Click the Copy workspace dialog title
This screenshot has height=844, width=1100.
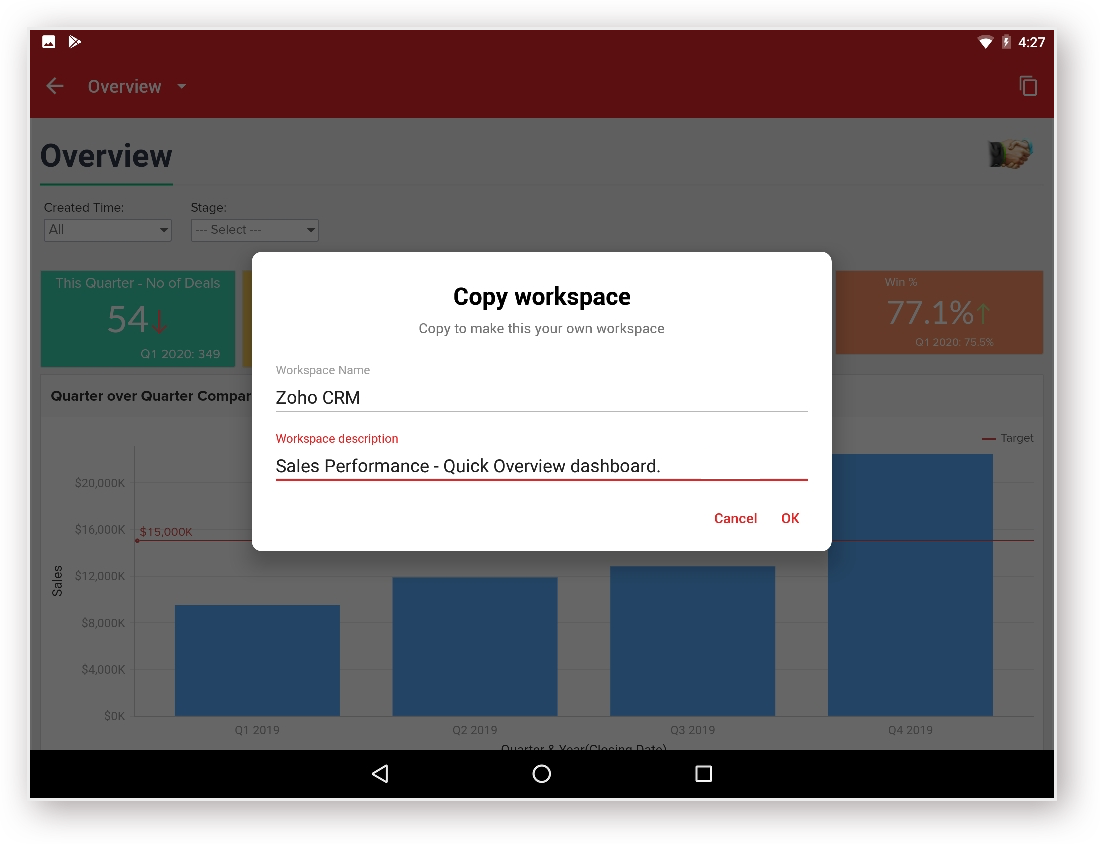coord(542,297)
